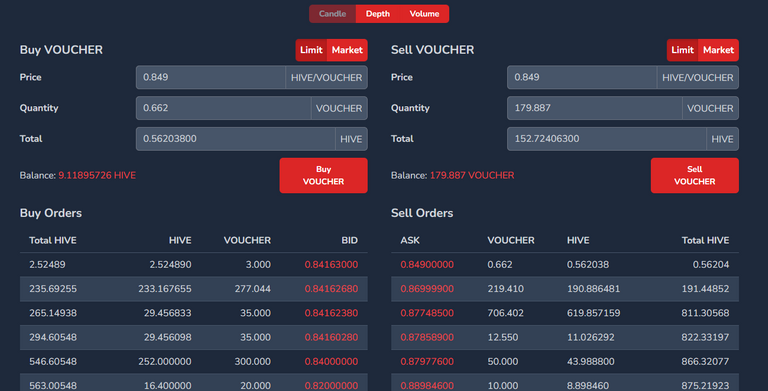Switch to the Candle chart tab
This screenshot has width=768, height=391.
pos(333,14)
